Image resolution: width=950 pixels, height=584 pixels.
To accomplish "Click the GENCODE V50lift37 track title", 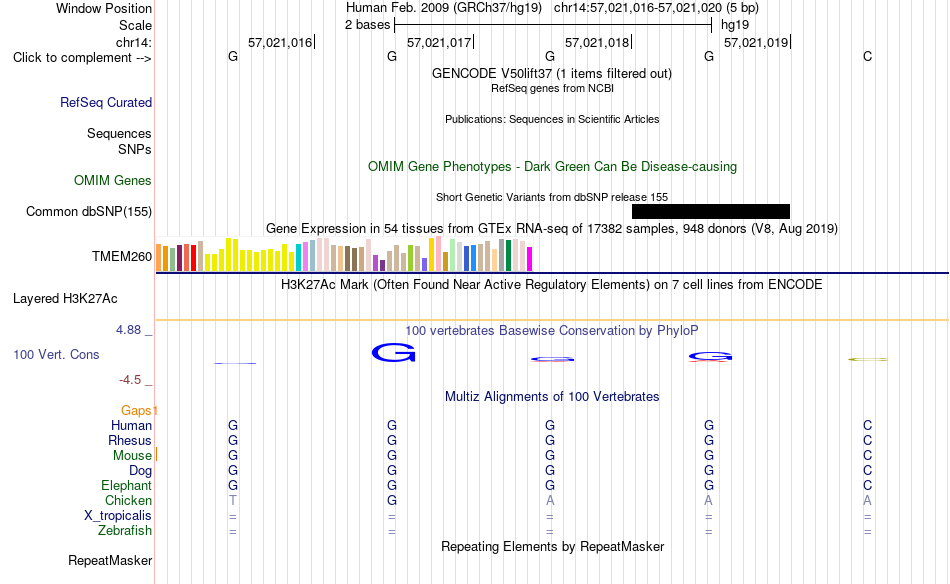I will point(552,73).
